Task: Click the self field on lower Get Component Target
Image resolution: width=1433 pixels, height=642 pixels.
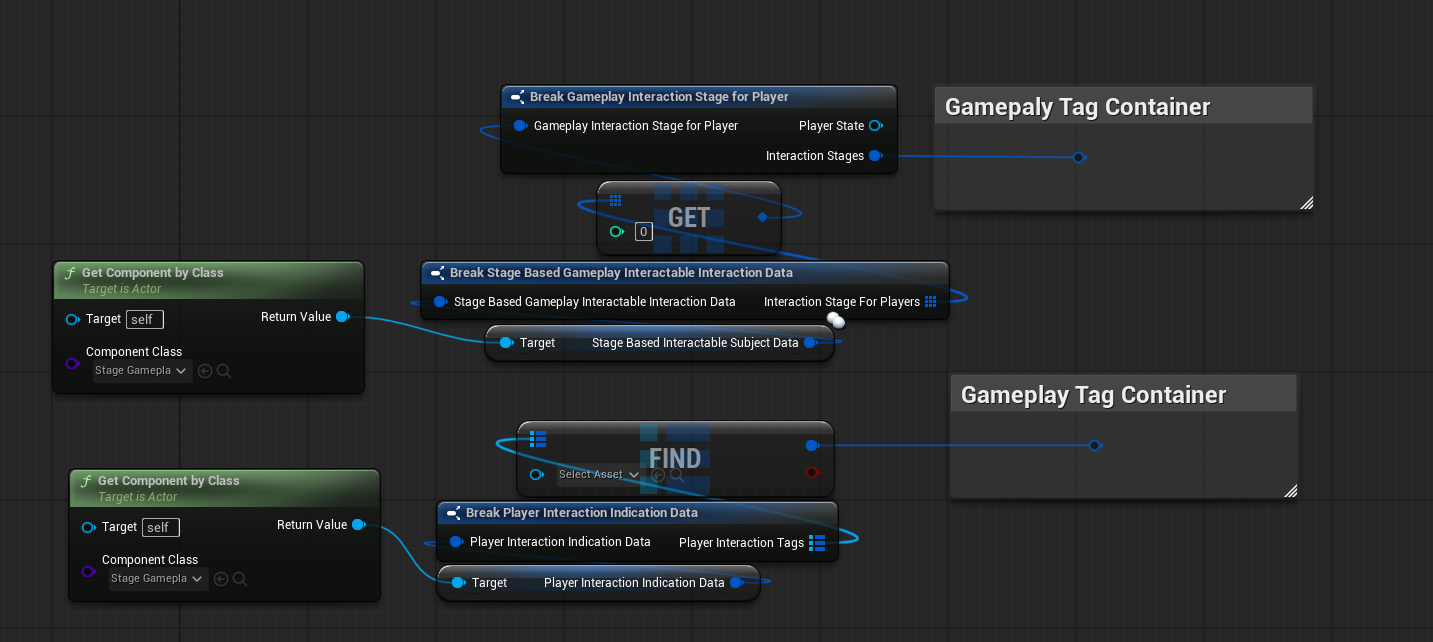Action: [x=159, y=527]
